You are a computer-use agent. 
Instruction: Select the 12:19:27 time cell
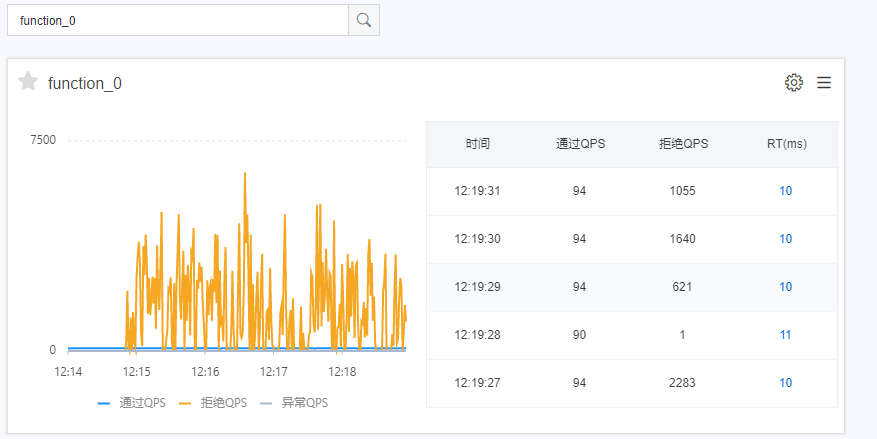[x=477, y=383]
